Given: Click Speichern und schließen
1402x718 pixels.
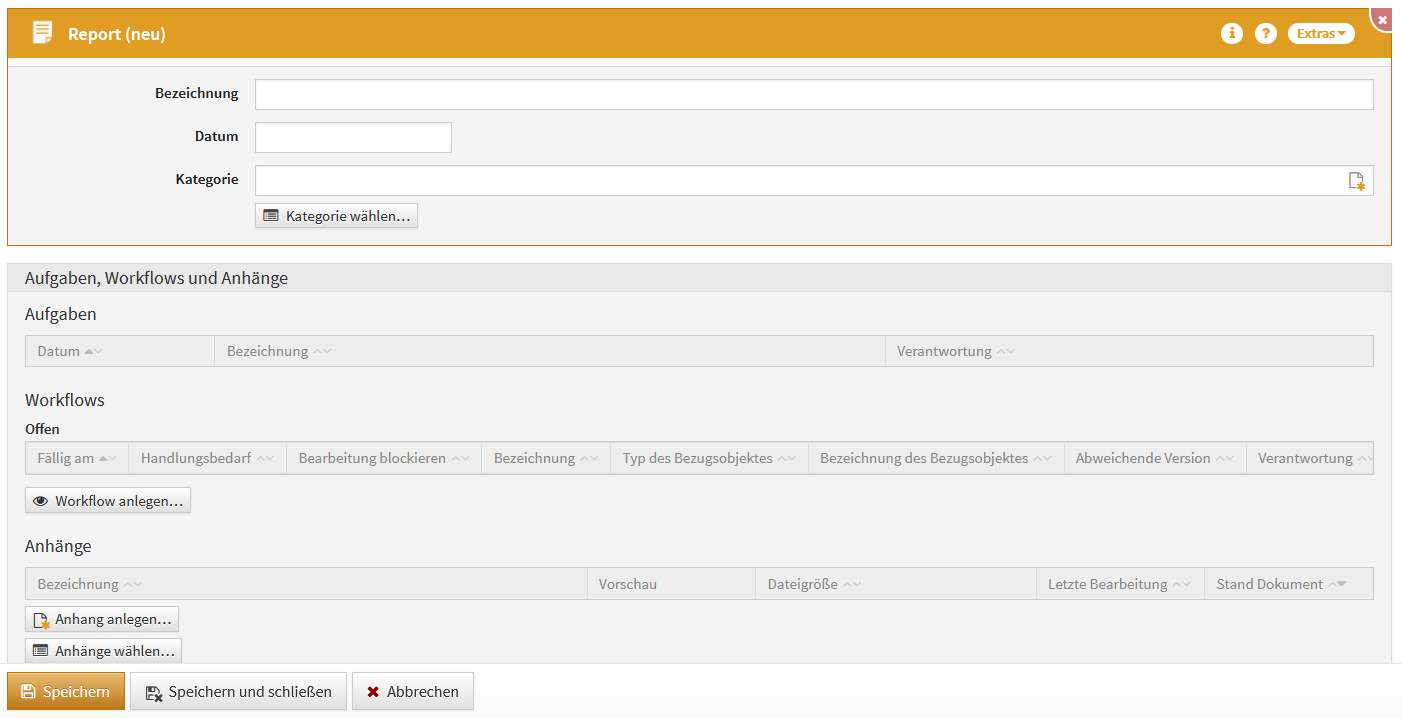Looking at the screenshot, I should pos(238,692).
